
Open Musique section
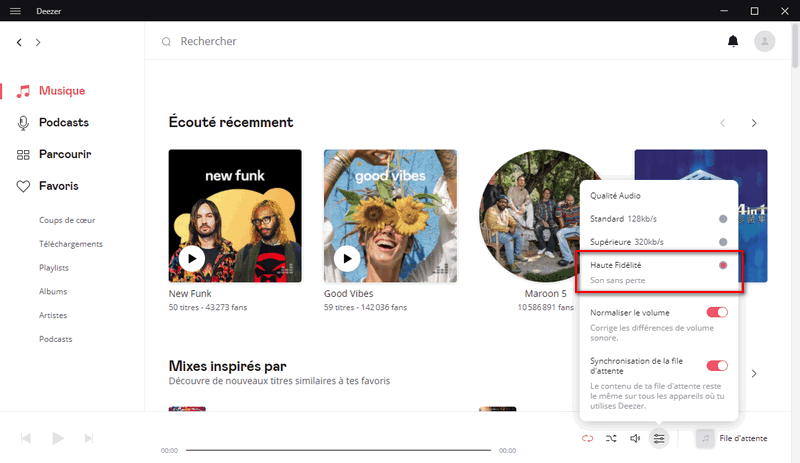click(62, 91)
